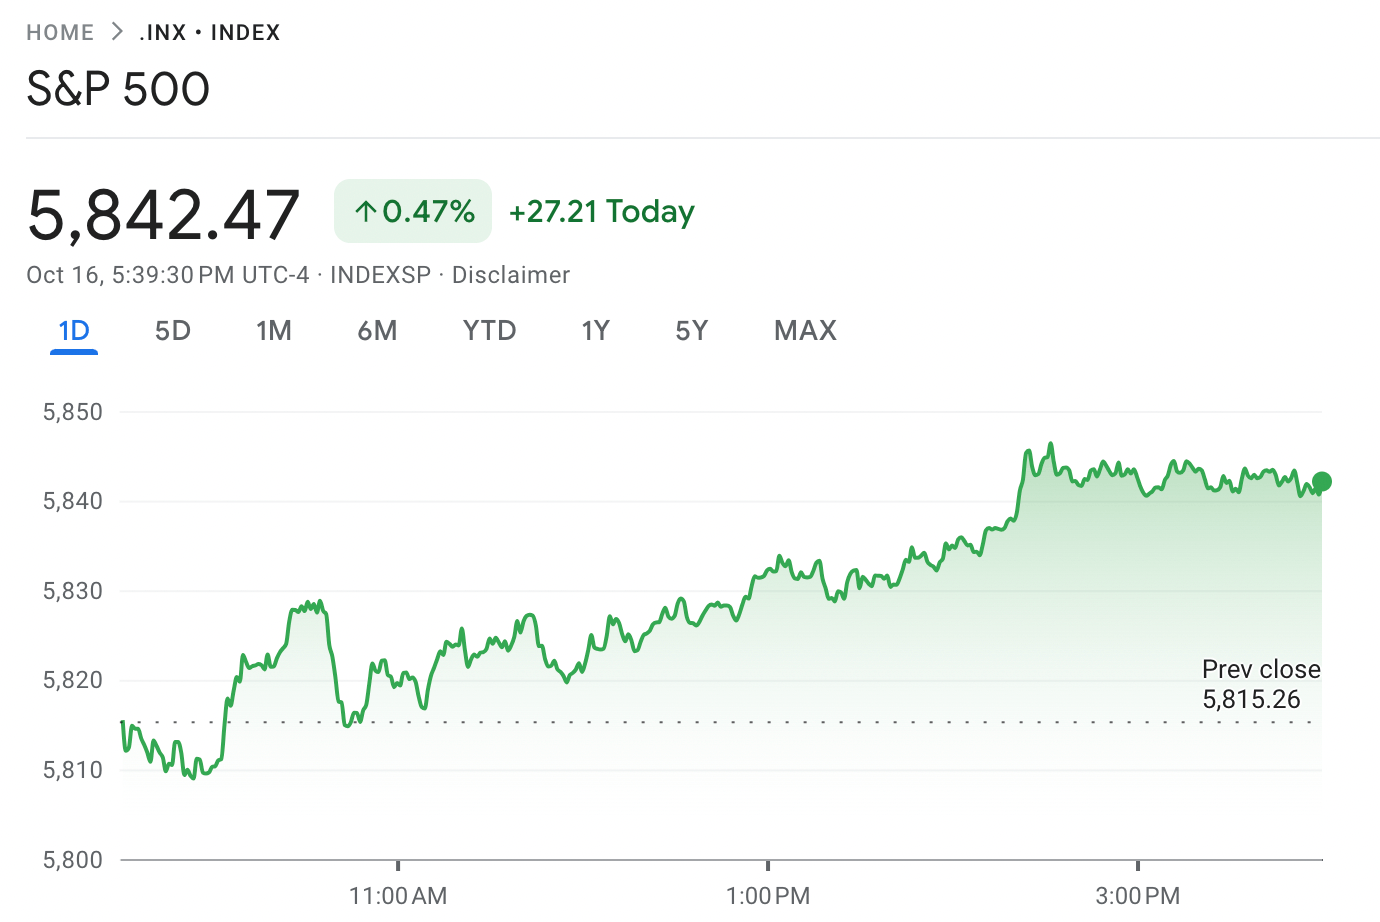The width and height of the screenshot is (1380, 922).
Task: Click the green 0.47% change badge
Action: click(x=413, y=211)
